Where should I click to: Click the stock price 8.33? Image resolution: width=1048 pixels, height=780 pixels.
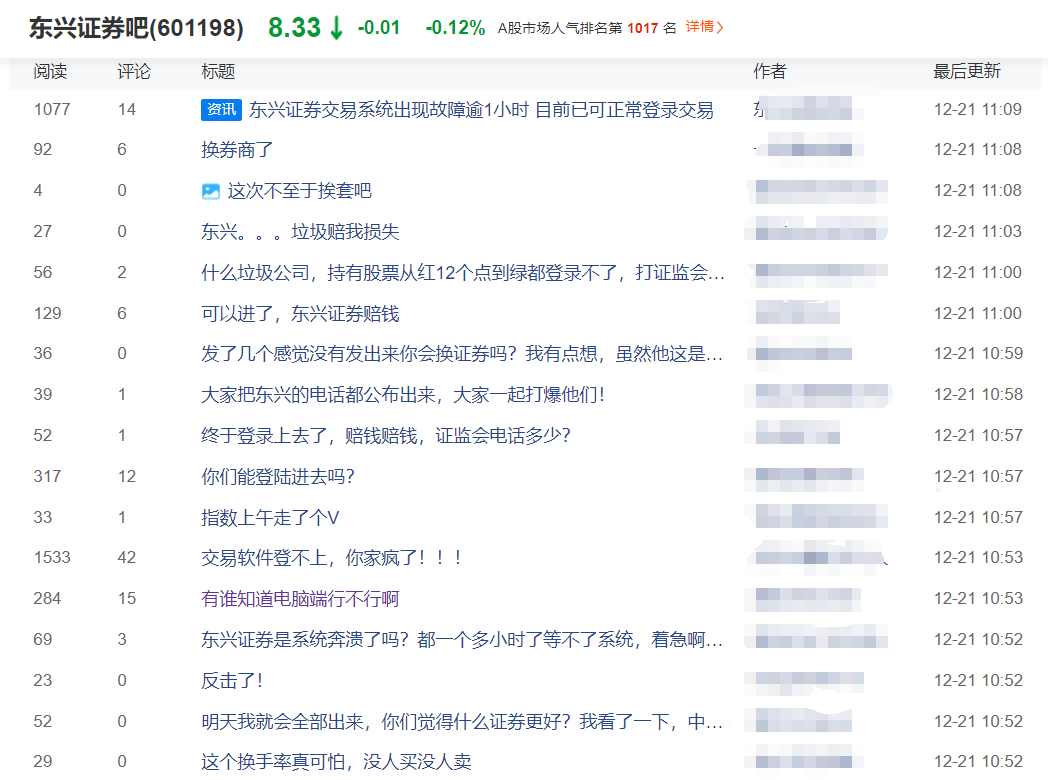click(295, 27)
